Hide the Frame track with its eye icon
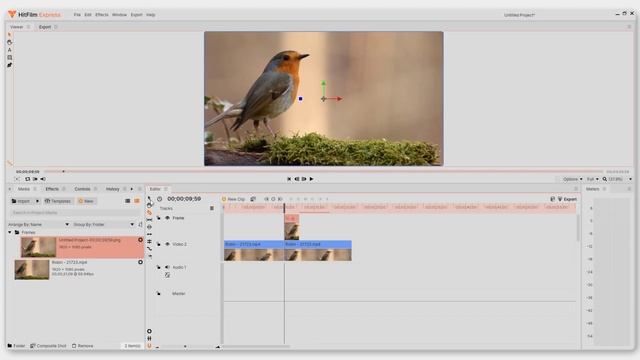Screen dimensions: 640x360 coord(167,218)
